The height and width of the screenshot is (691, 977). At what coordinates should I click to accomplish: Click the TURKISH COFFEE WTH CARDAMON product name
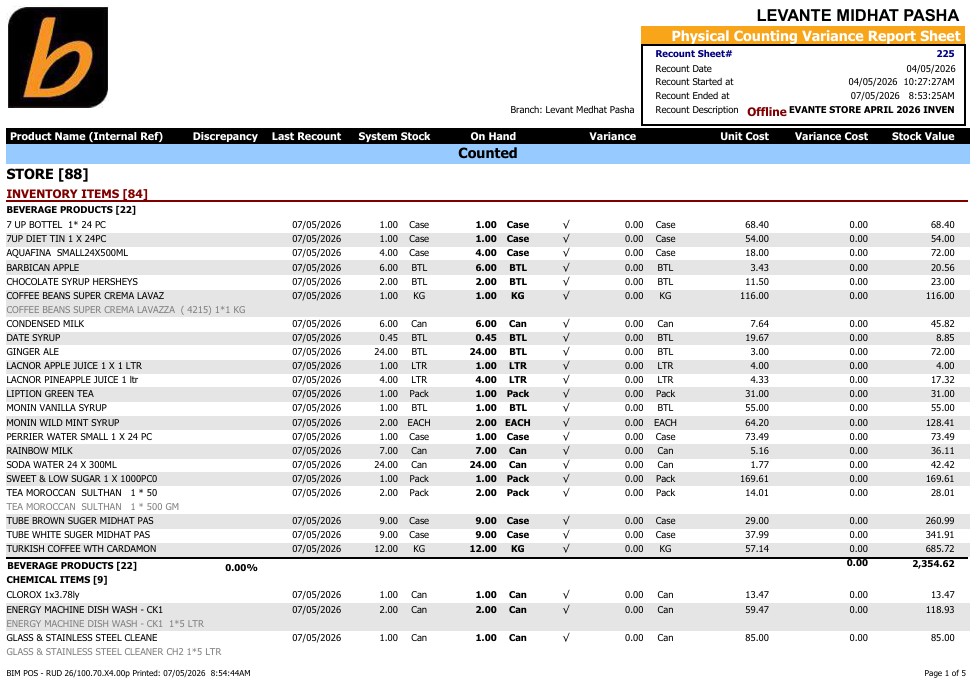tap(82, 549)
